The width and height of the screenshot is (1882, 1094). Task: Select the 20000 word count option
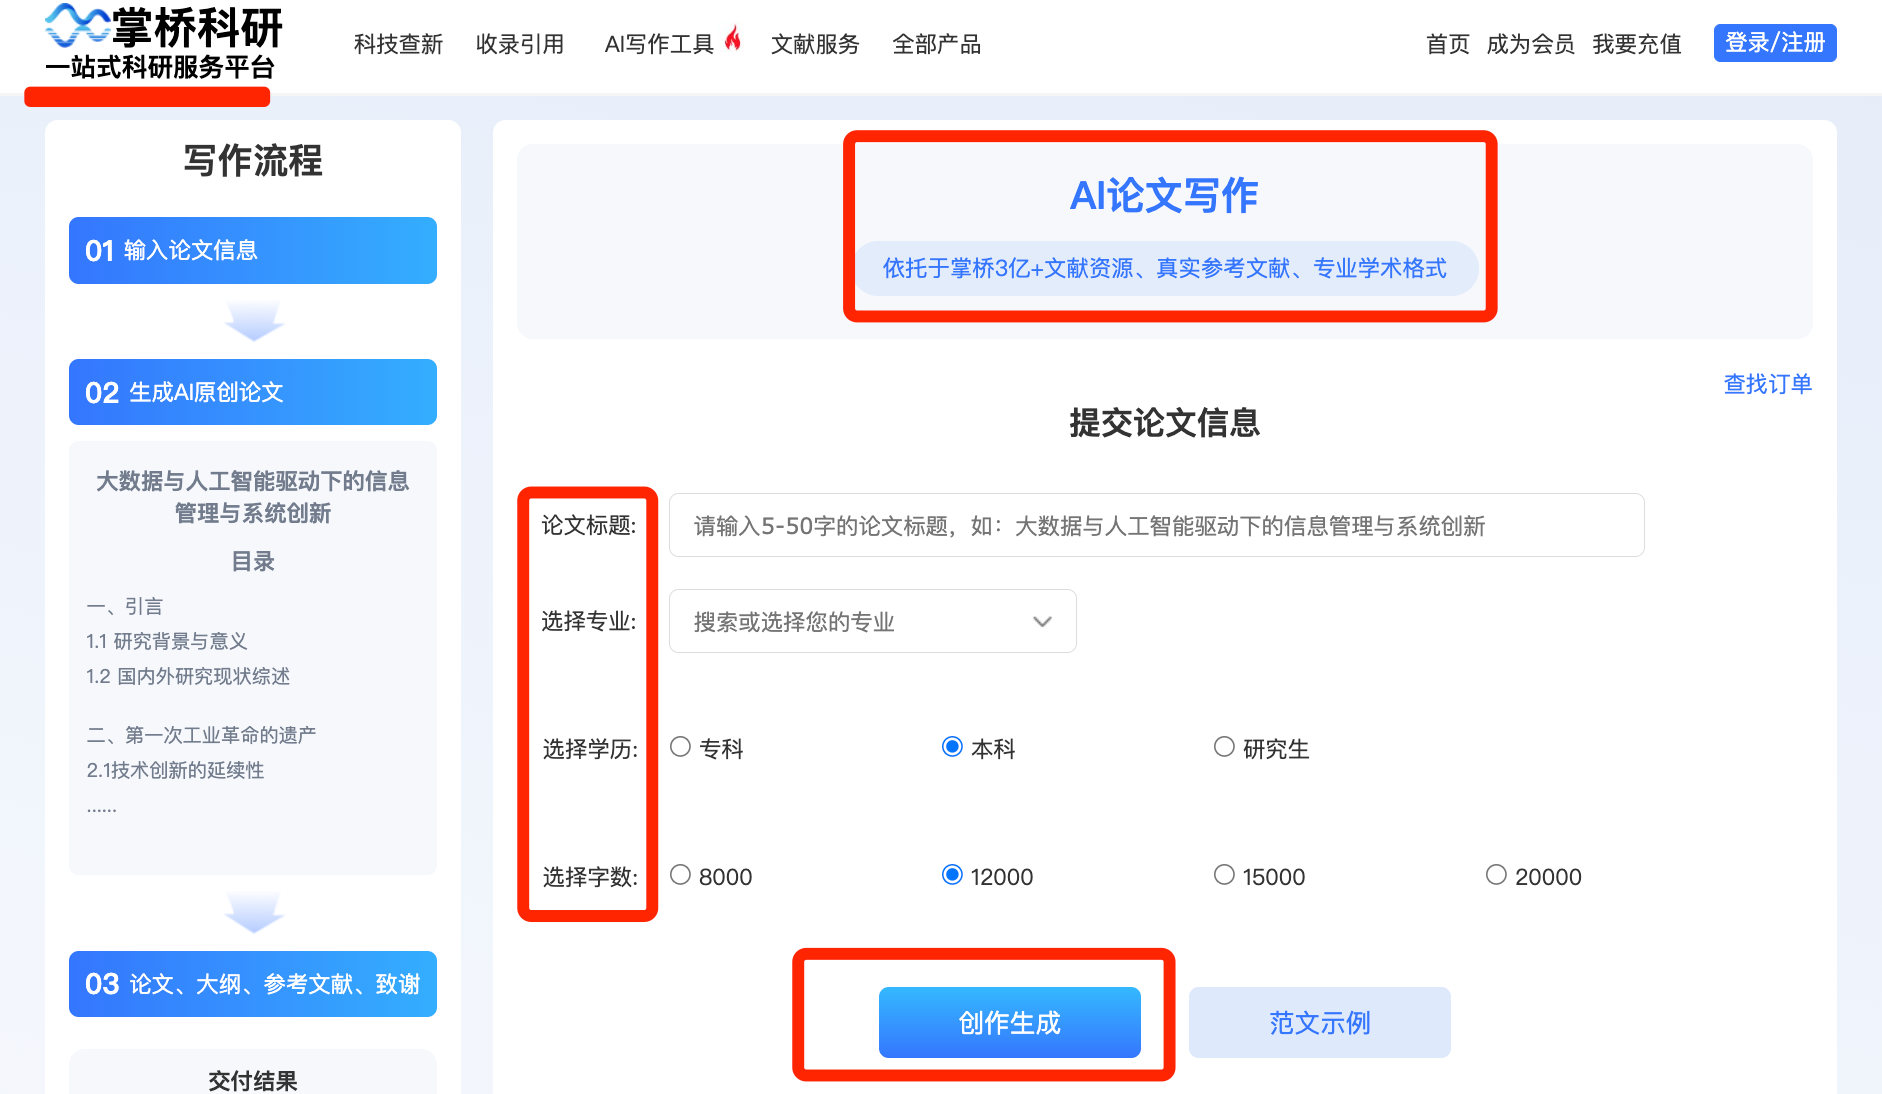pyautogui.click(x=1496, y=875)
